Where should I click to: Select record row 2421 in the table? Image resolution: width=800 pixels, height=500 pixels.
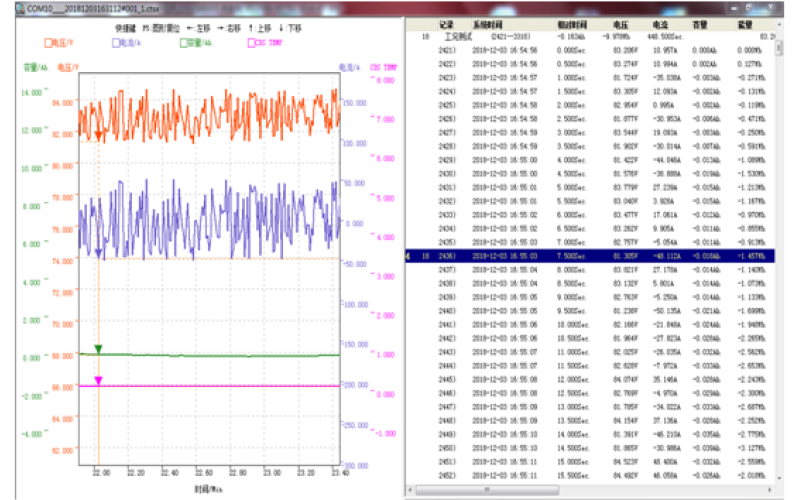[590, 51]
